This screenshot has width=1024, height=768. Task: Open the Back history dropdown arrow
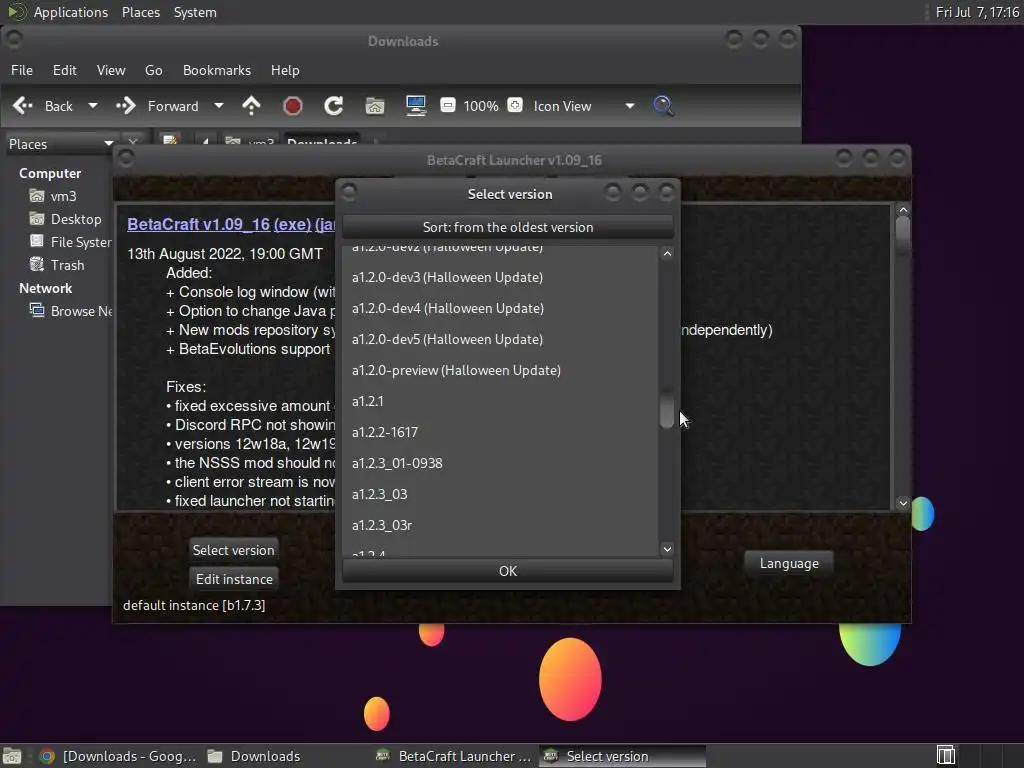click(x=93, y=106)
